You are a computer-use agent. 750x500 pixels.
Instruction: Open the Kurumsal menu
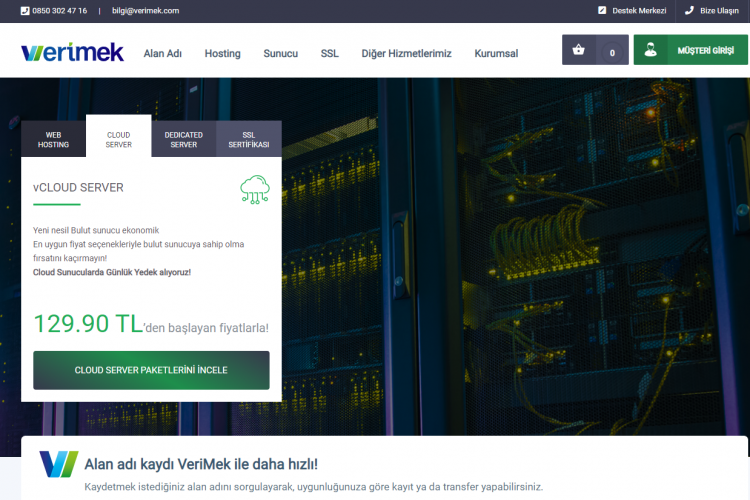click(496, 54)
